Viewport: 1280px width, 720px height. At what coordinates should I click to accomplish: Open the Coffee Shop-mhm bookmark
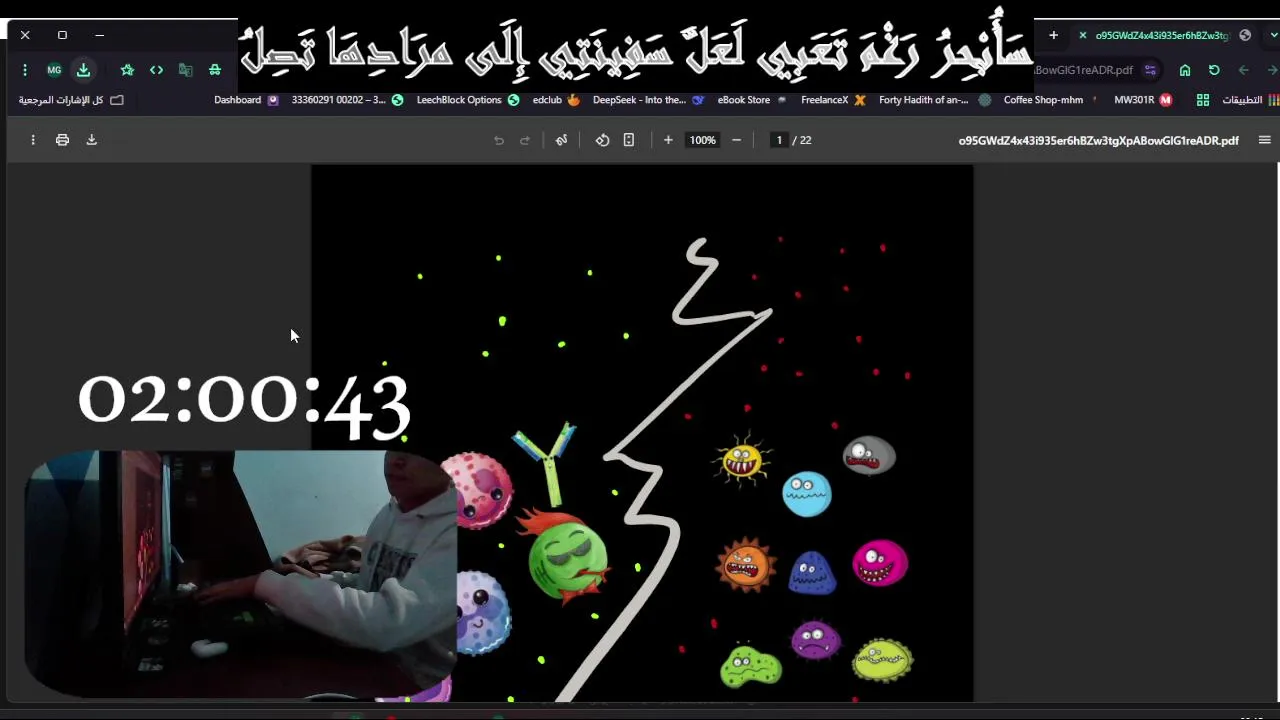[x=1050, y=100]
